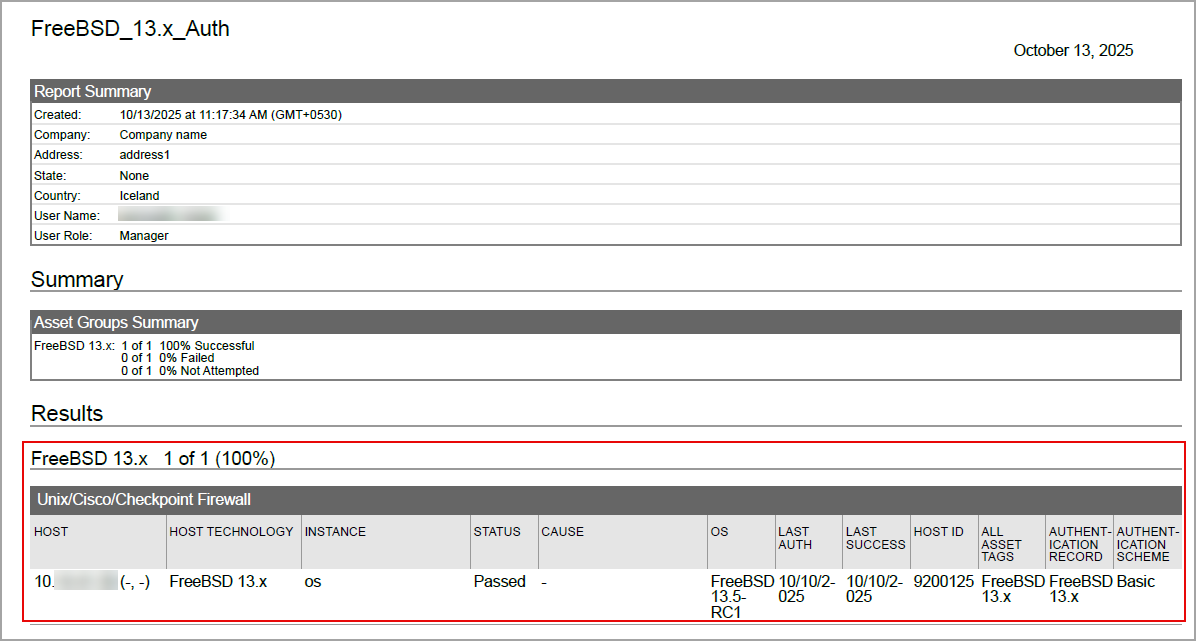The height and width of the screenshot is (641, 1196).
Task: Click the Address: label
Action: tap(59, 155)
